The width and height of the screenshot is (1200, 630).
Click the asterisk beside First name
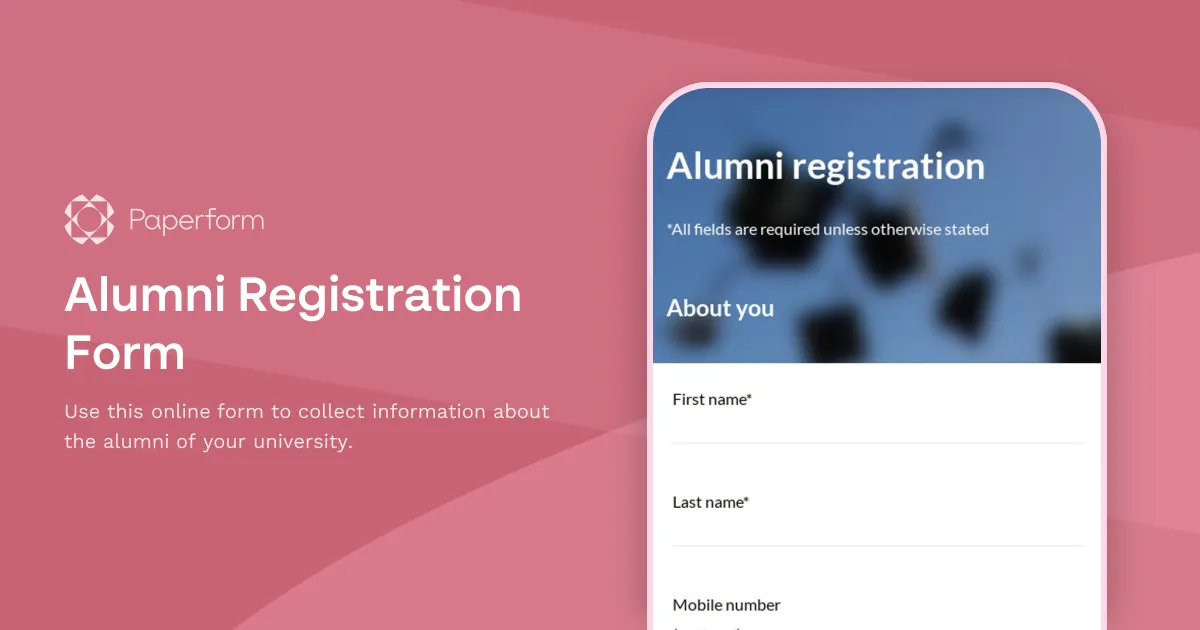(749, 396)
